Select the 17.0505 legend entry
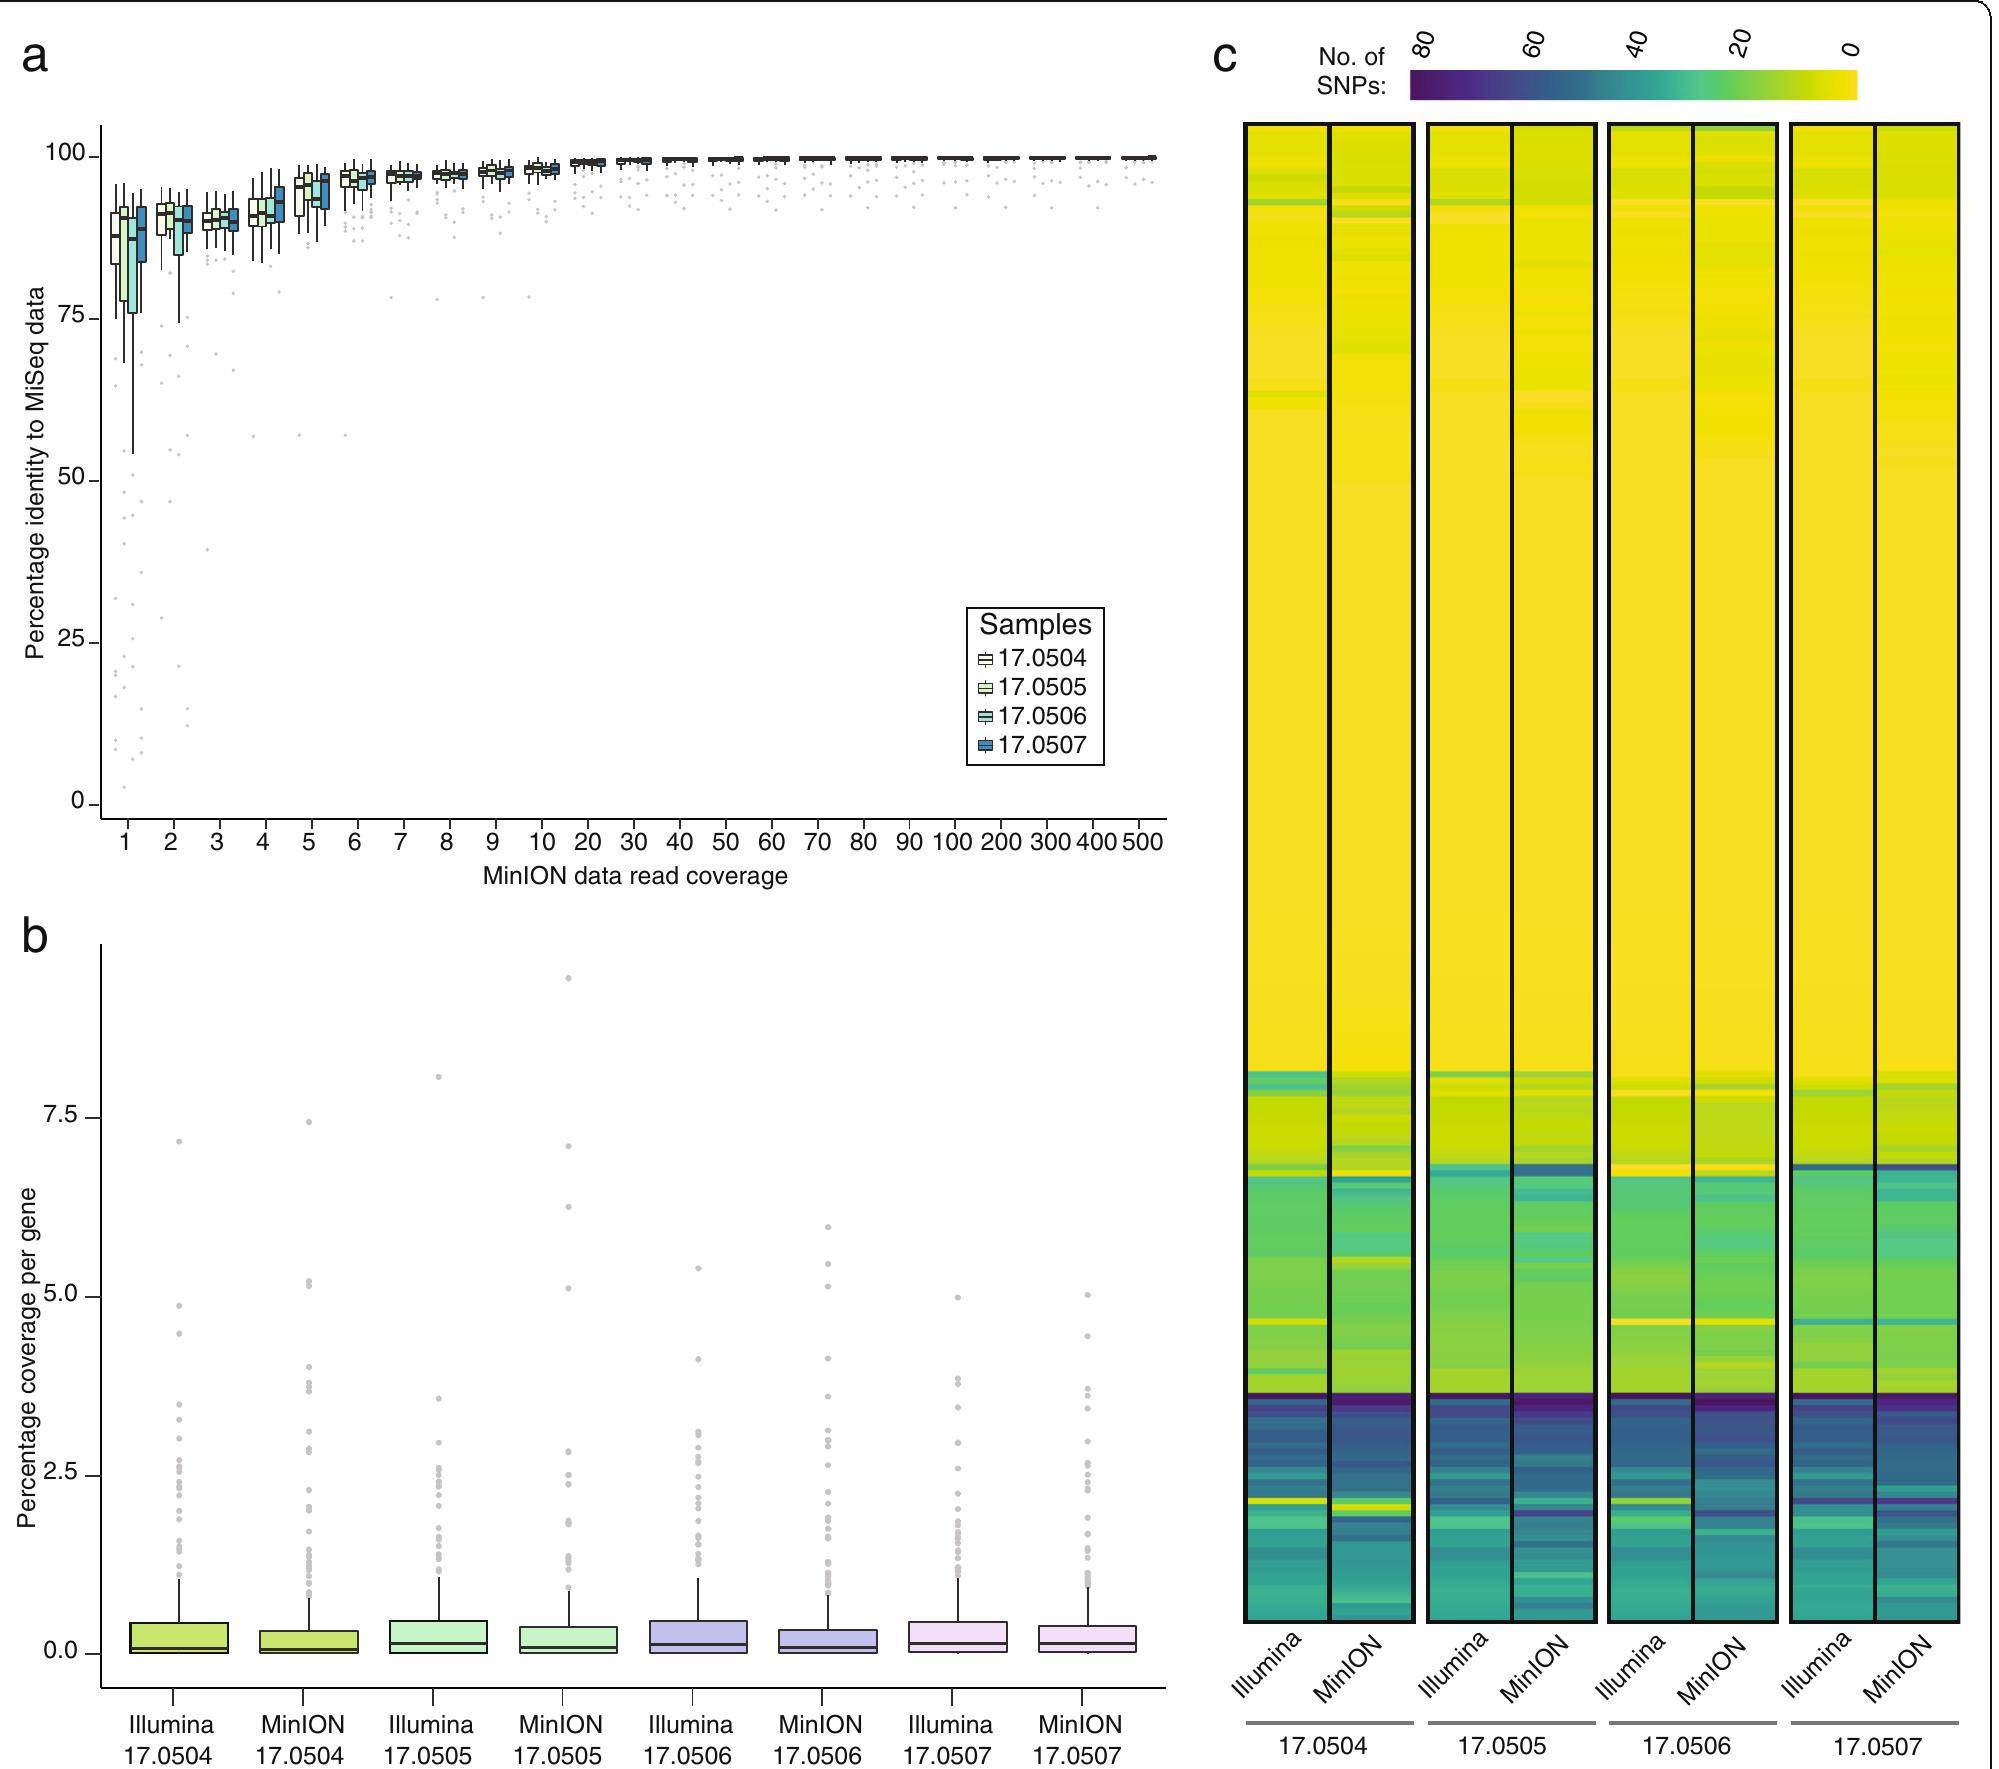The width and height of the screenshot is (1999, 1769). click(1032, 688)
